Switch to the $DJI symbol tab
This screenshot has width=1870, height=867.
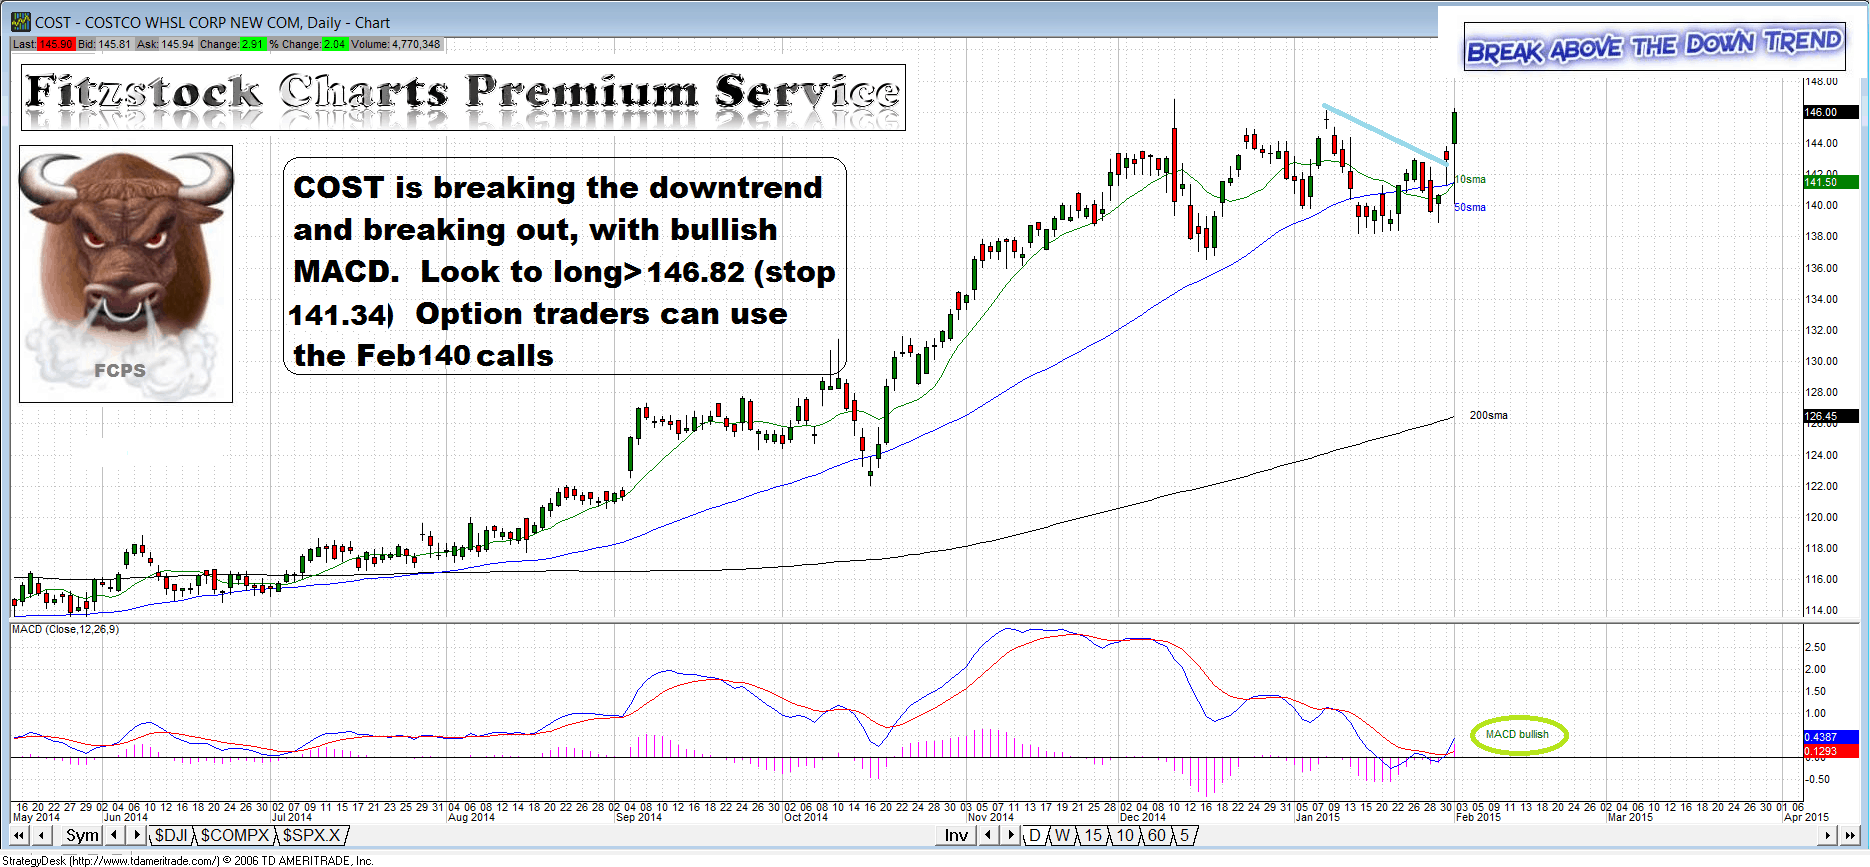(x=171, y=835)
